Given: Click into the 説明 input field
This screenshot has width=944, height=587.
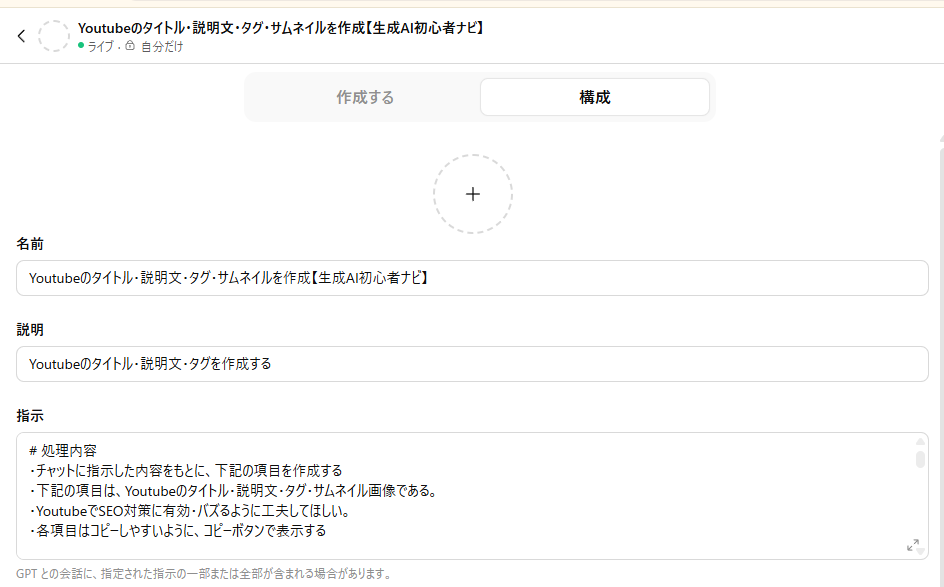Looking at the screenshot, I should 472,364.
